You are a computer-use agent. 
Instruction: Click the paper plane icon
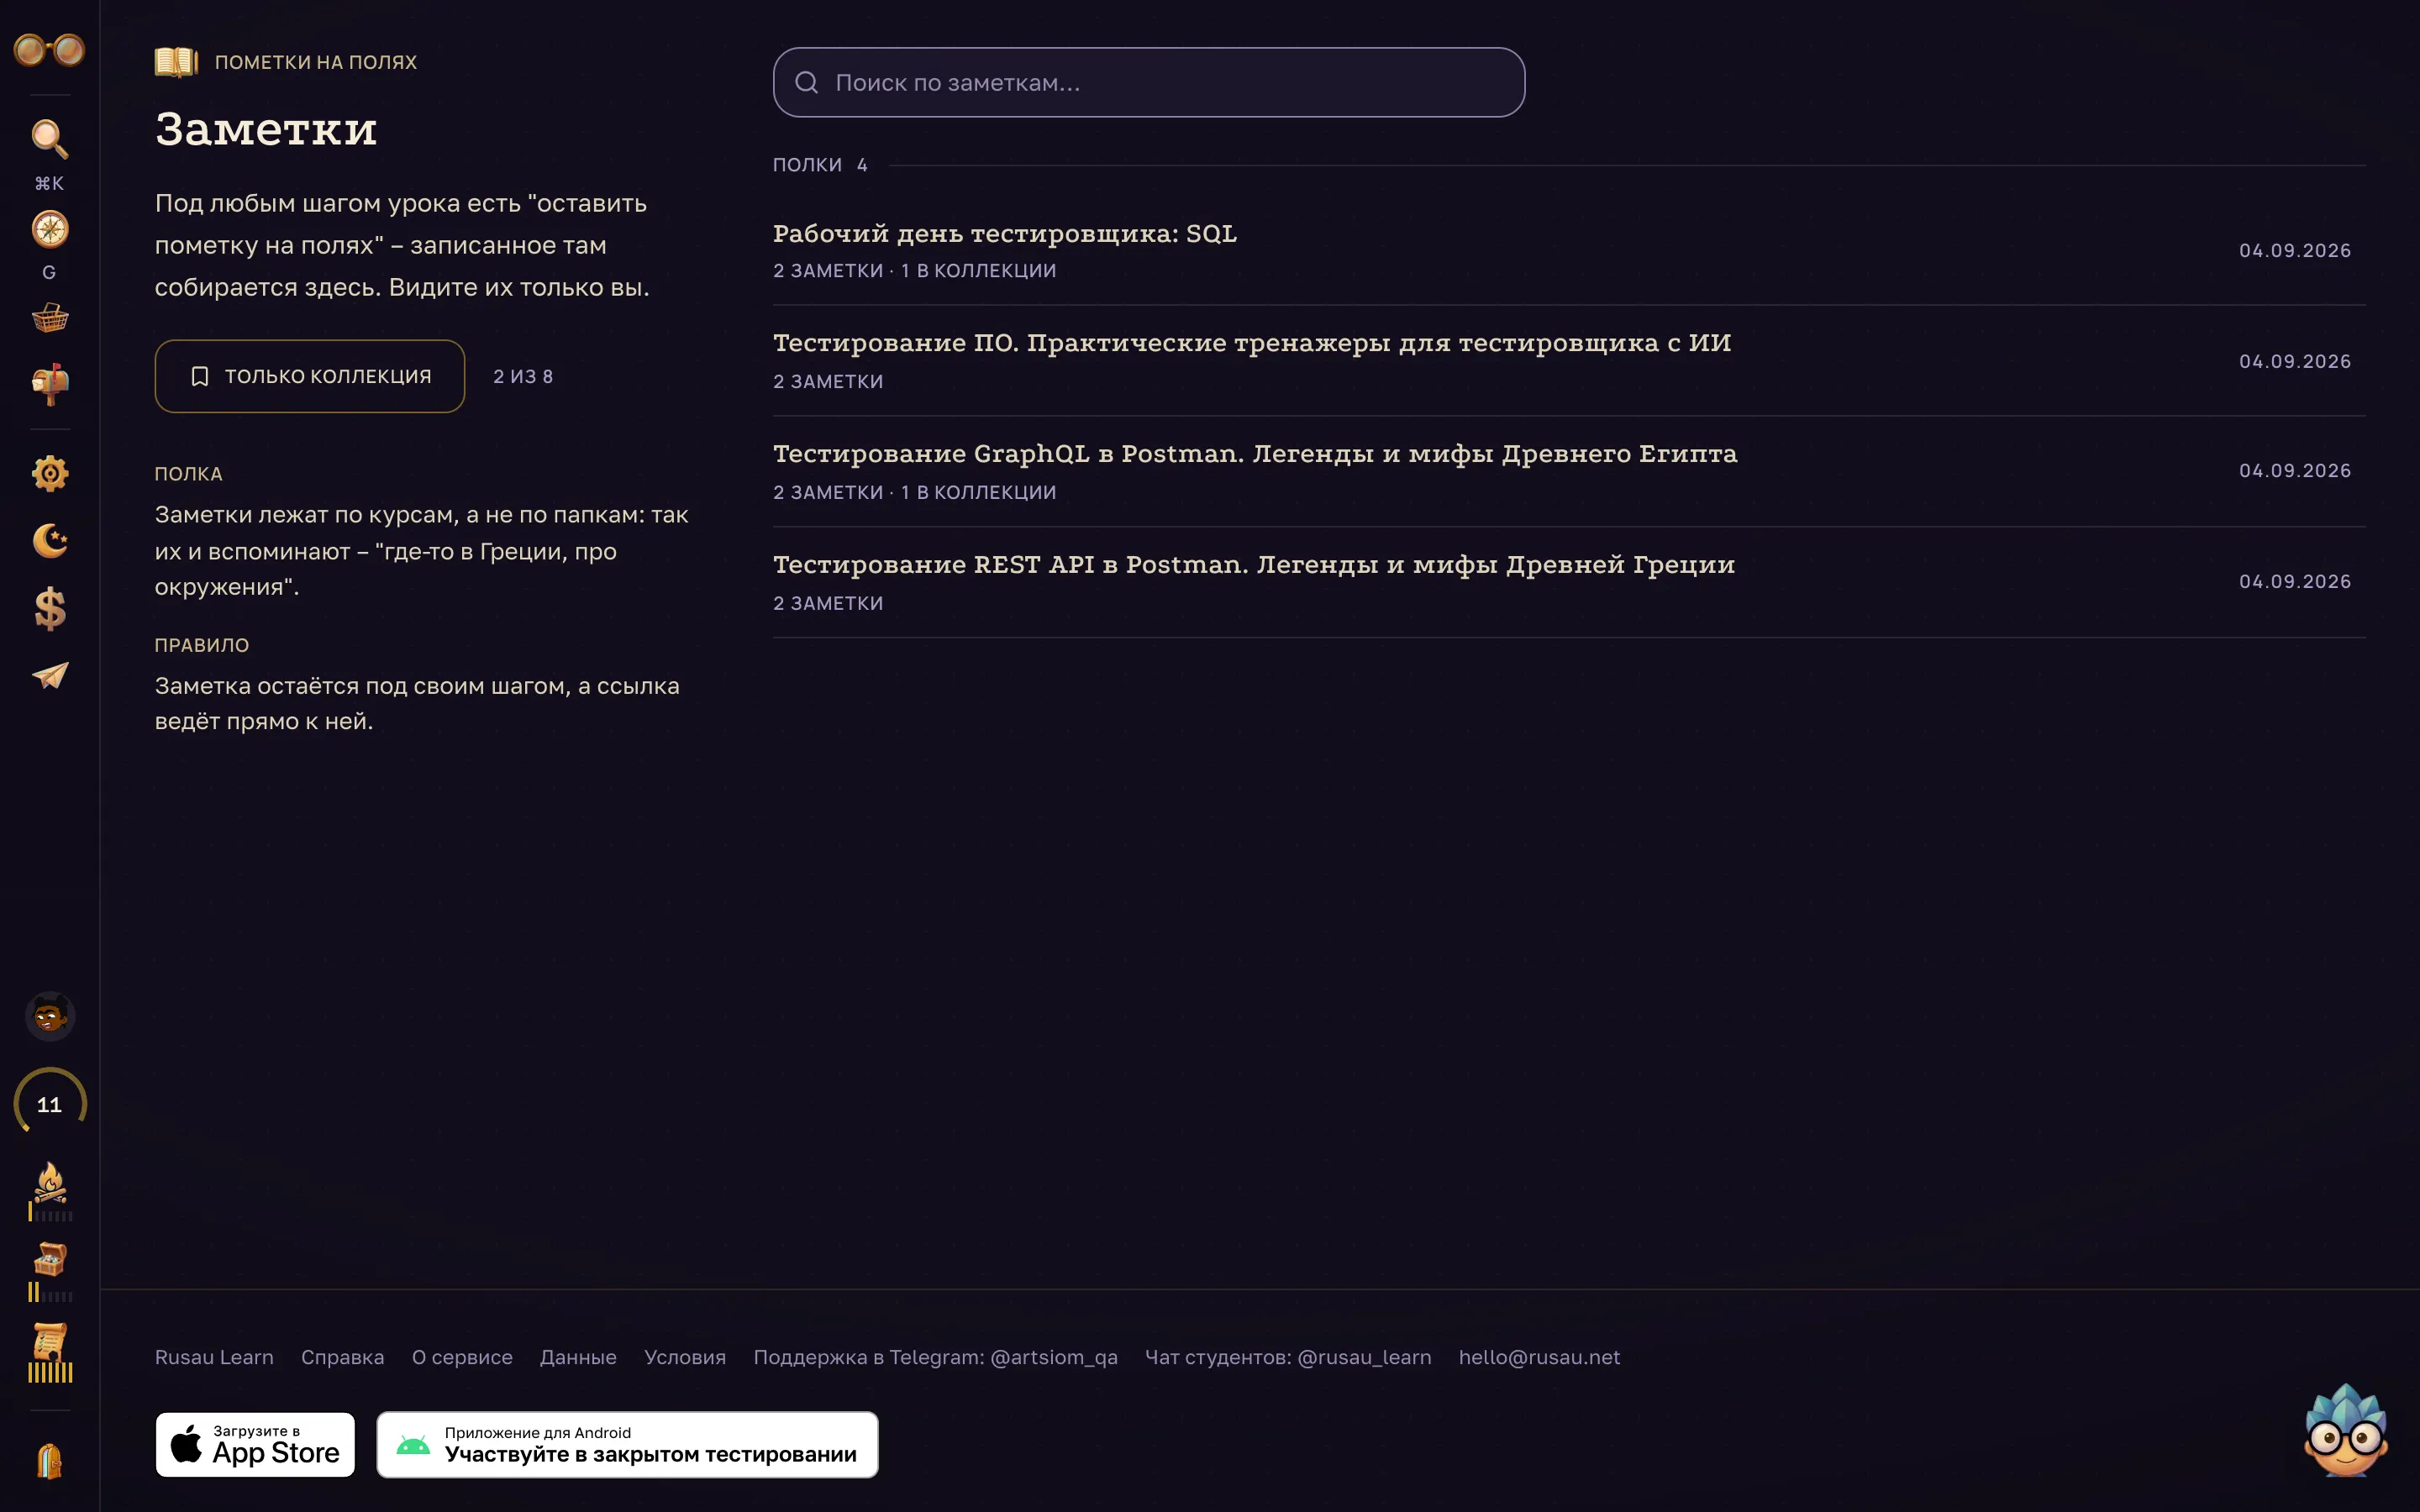(x=49, y=676)
